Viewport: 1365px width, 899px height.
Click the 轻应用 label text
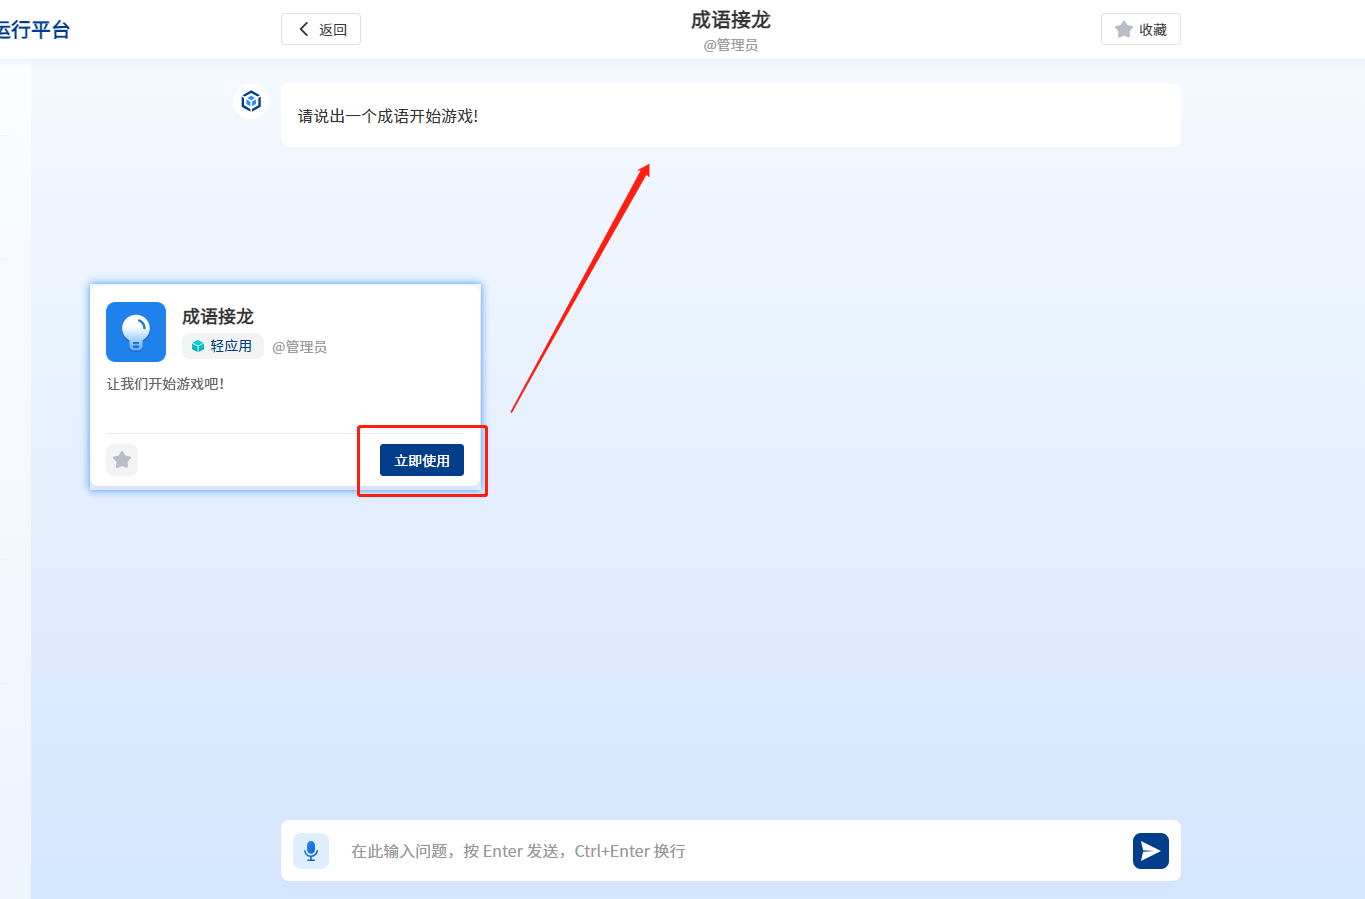231,346
